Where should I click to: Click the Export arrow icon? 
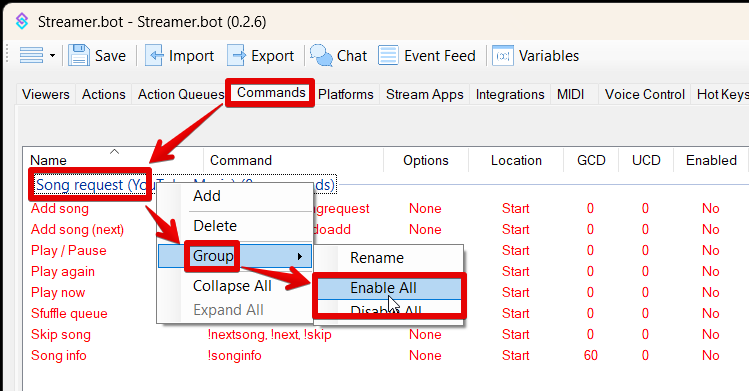click(x=236, y=55)
